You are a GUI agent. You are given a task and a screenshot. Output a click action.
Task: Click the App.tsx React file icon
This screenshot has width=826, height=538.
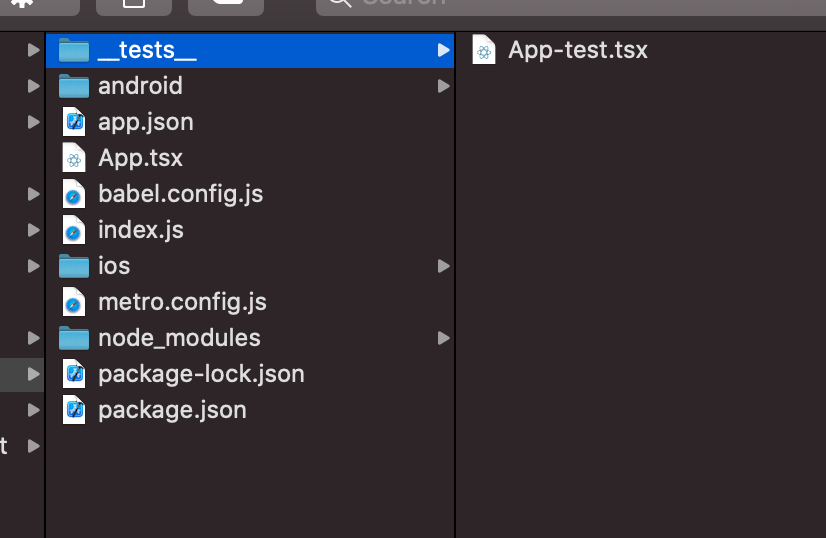pos(74,158)
